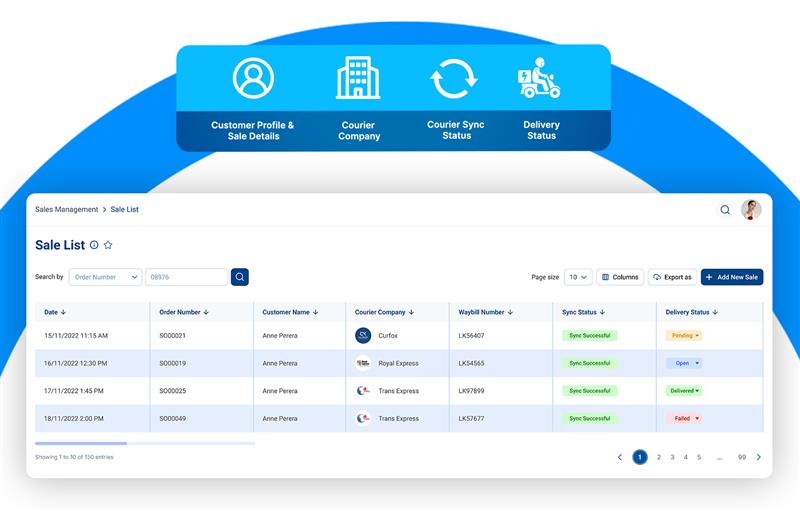Screen dimensions: 800x511
Task: Open the Failed delivery status dropdown
Action: point(684,418)
